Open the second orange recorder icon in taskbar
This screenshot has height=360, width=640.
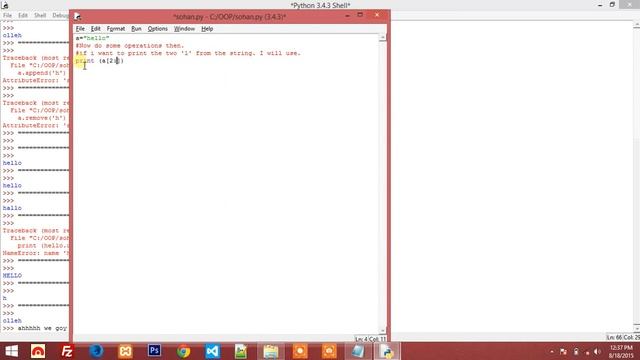[329, 351]
